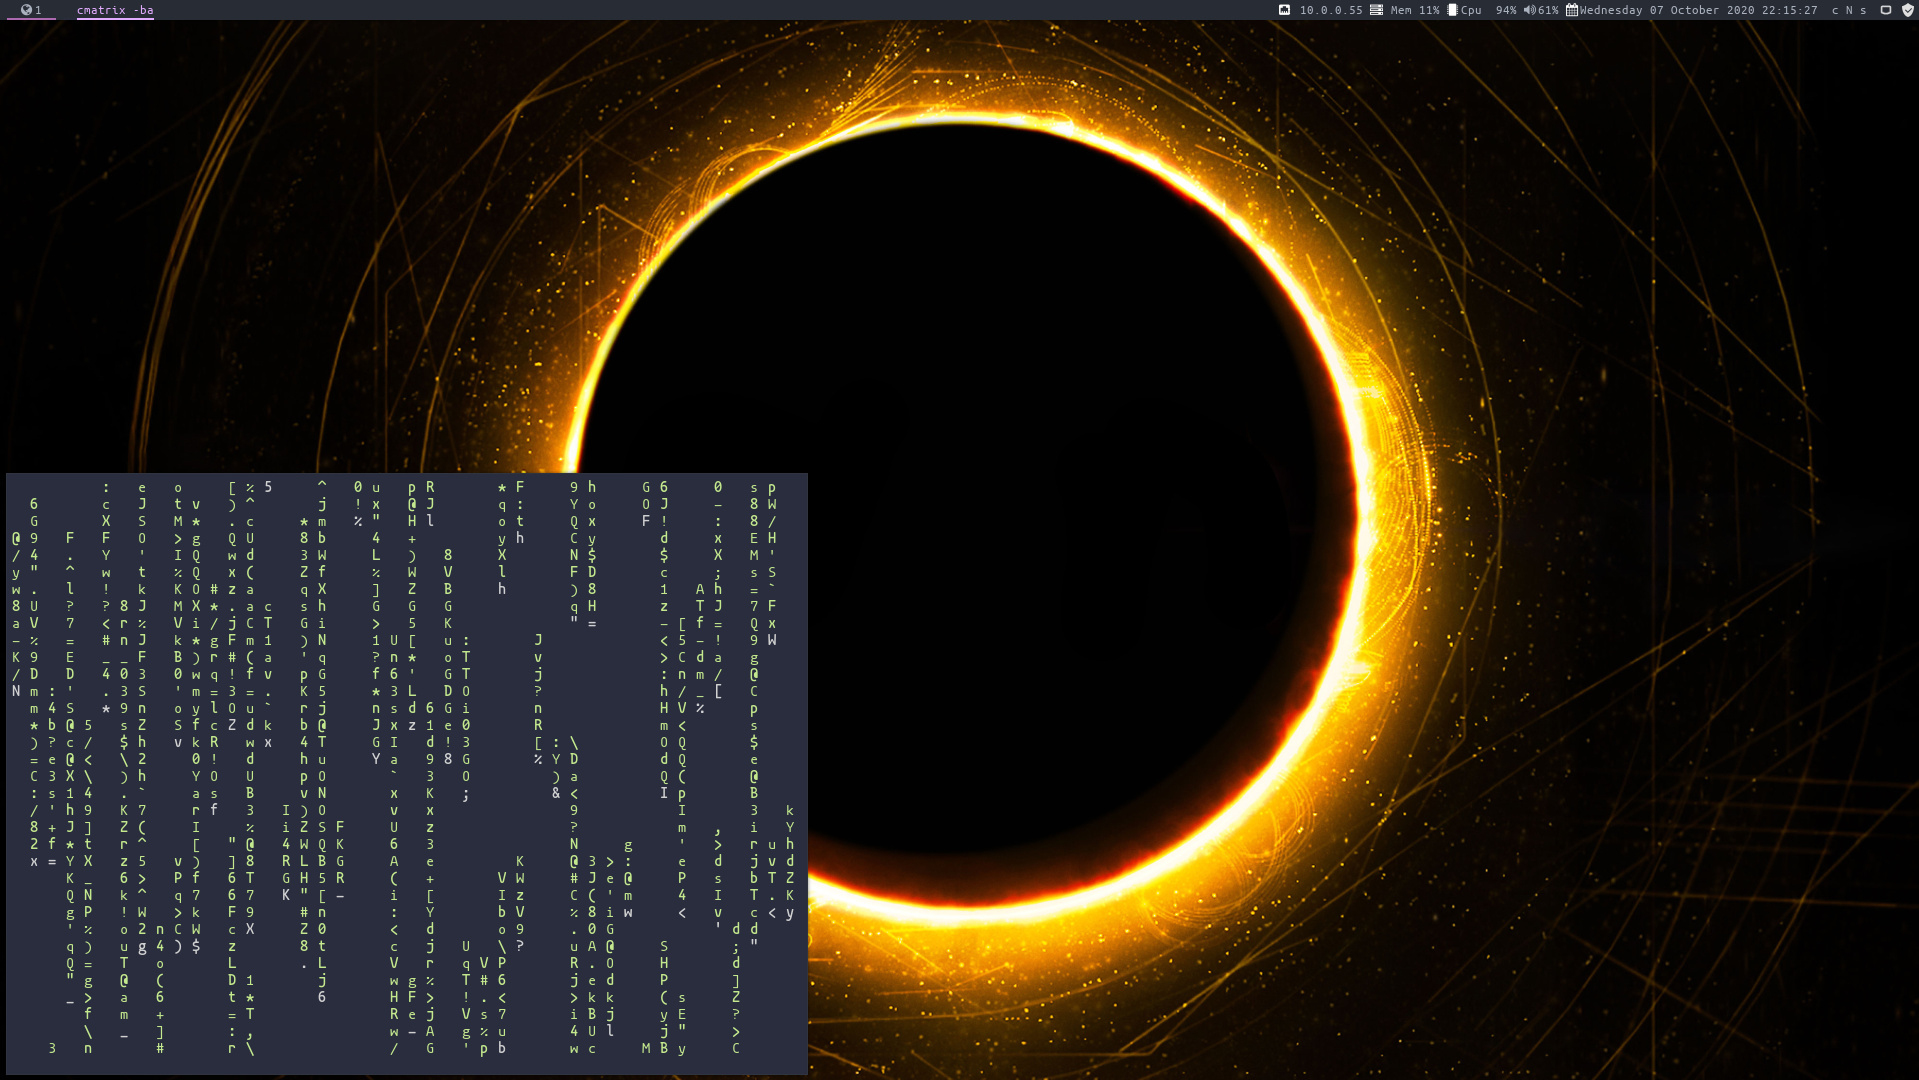Click the 22:15:27 clock time

click(x=1790, y=10)
